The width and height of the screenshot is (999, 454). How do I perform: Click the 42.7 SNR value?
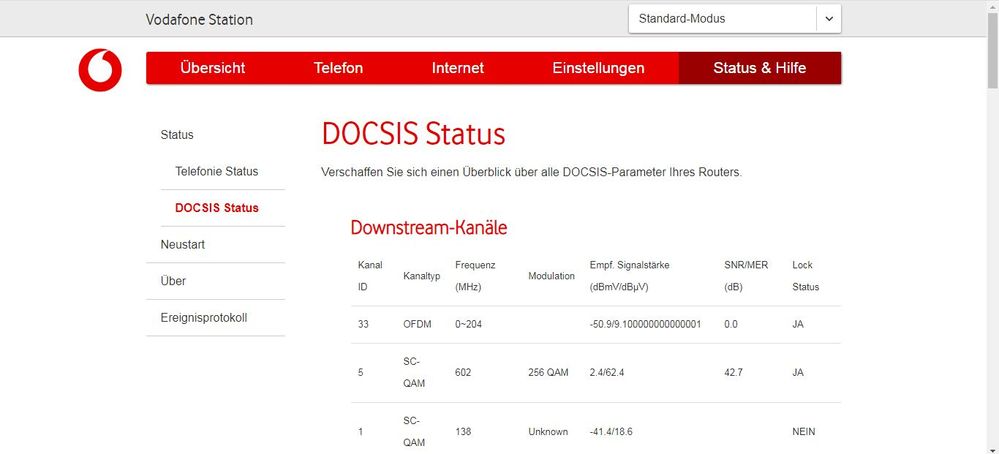[733, 372]
